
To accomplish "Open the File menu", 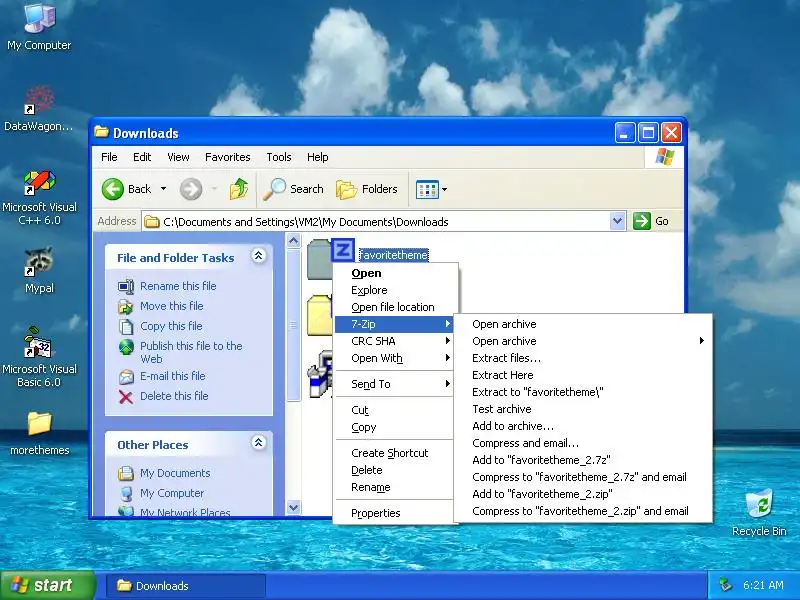I will pos(109,157).
